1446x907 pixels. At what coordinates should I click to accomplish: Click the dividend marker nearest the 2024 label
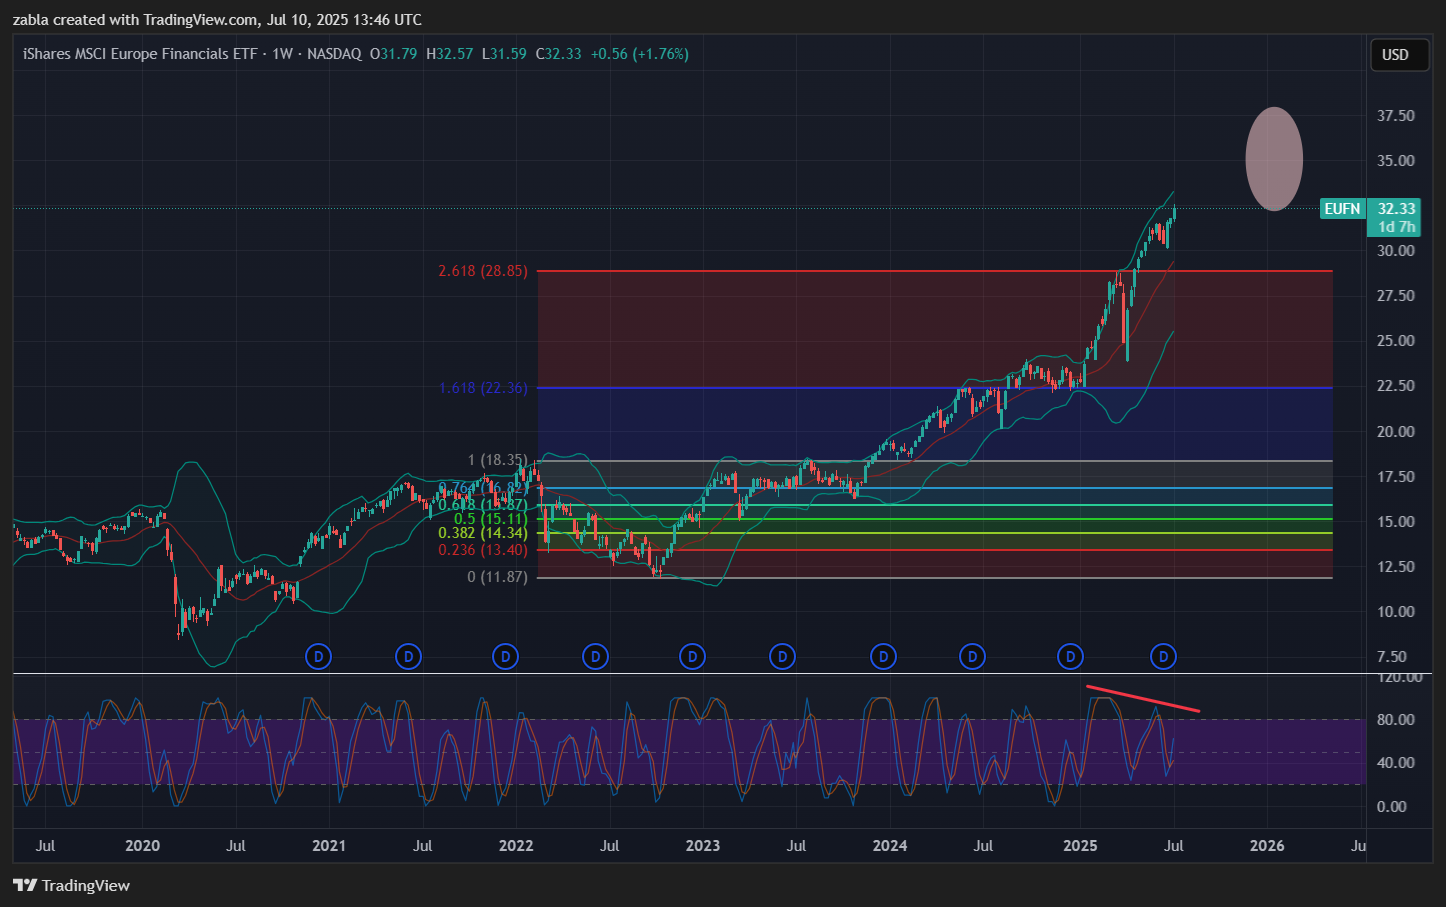click(883, 657)
